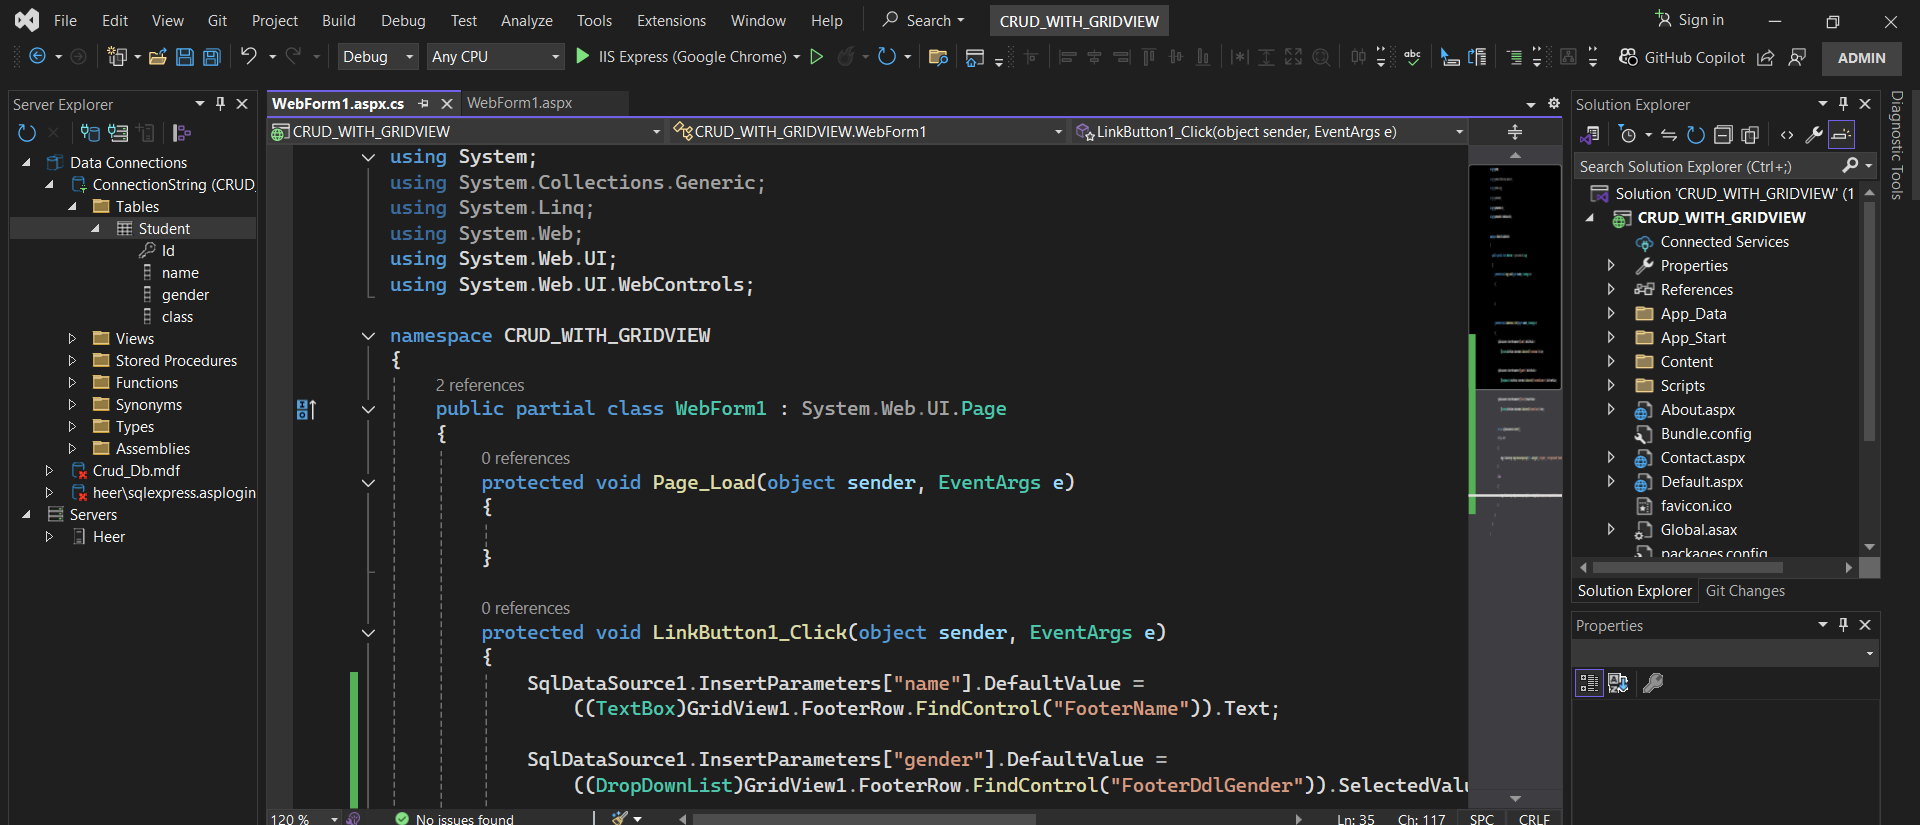Image resolution: width=1920 pixels, height=825 pixels.
Task: Click the split editor icon above scrollbar
Action: coord(1515,132)
